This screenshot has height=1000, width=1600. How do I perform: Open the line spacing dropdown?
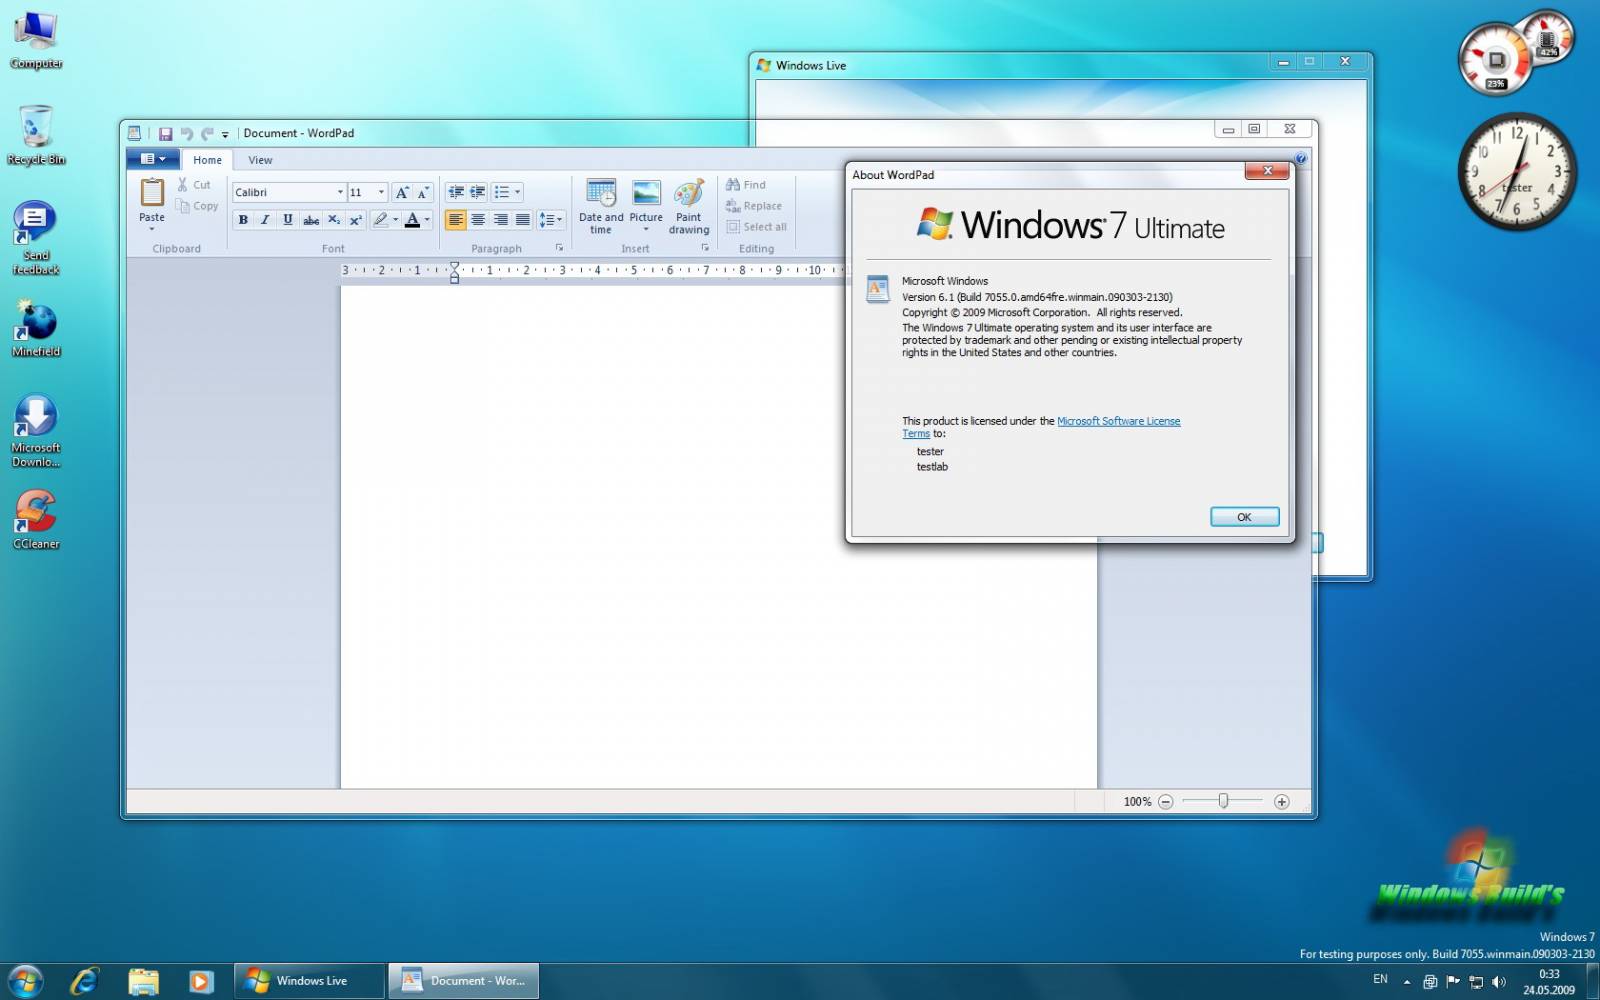click(x=551, y=220)
